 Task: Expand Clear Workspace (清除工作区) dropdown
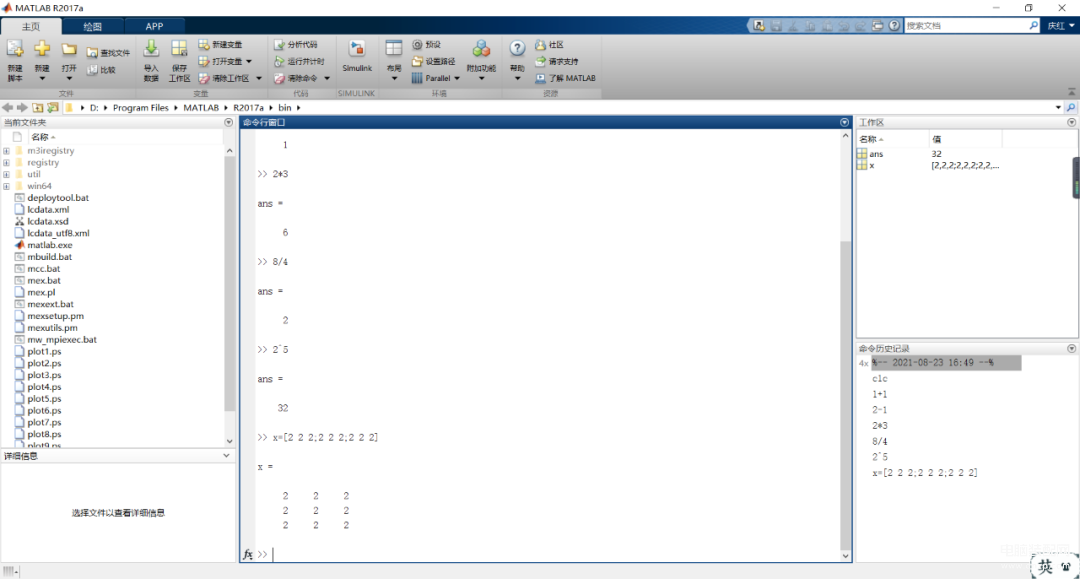pos(259,78)
